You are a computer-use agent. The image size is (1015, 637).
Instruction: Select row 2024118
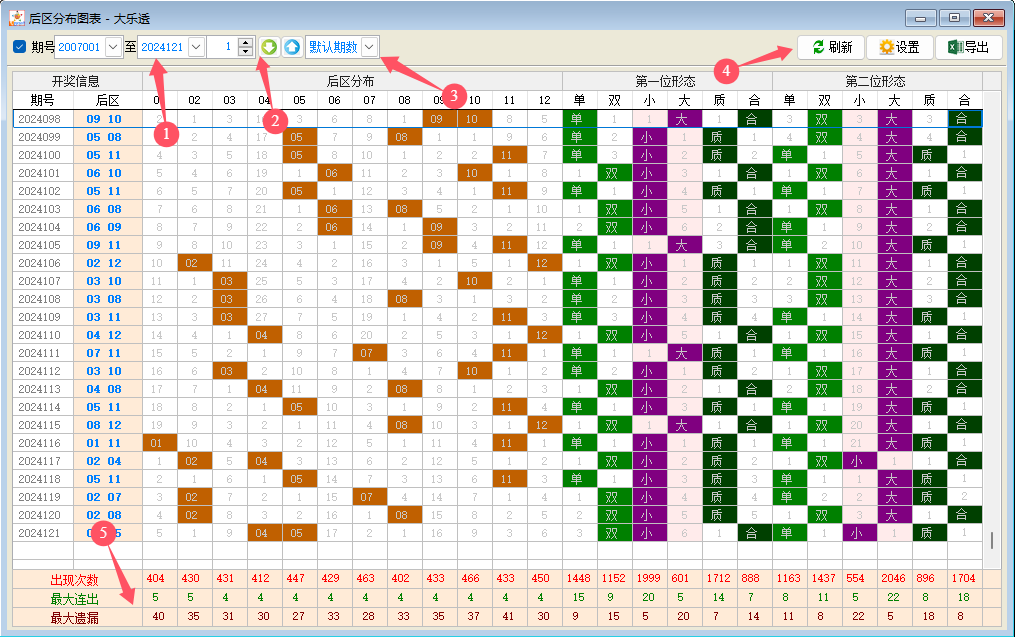[x=497, y=479]
